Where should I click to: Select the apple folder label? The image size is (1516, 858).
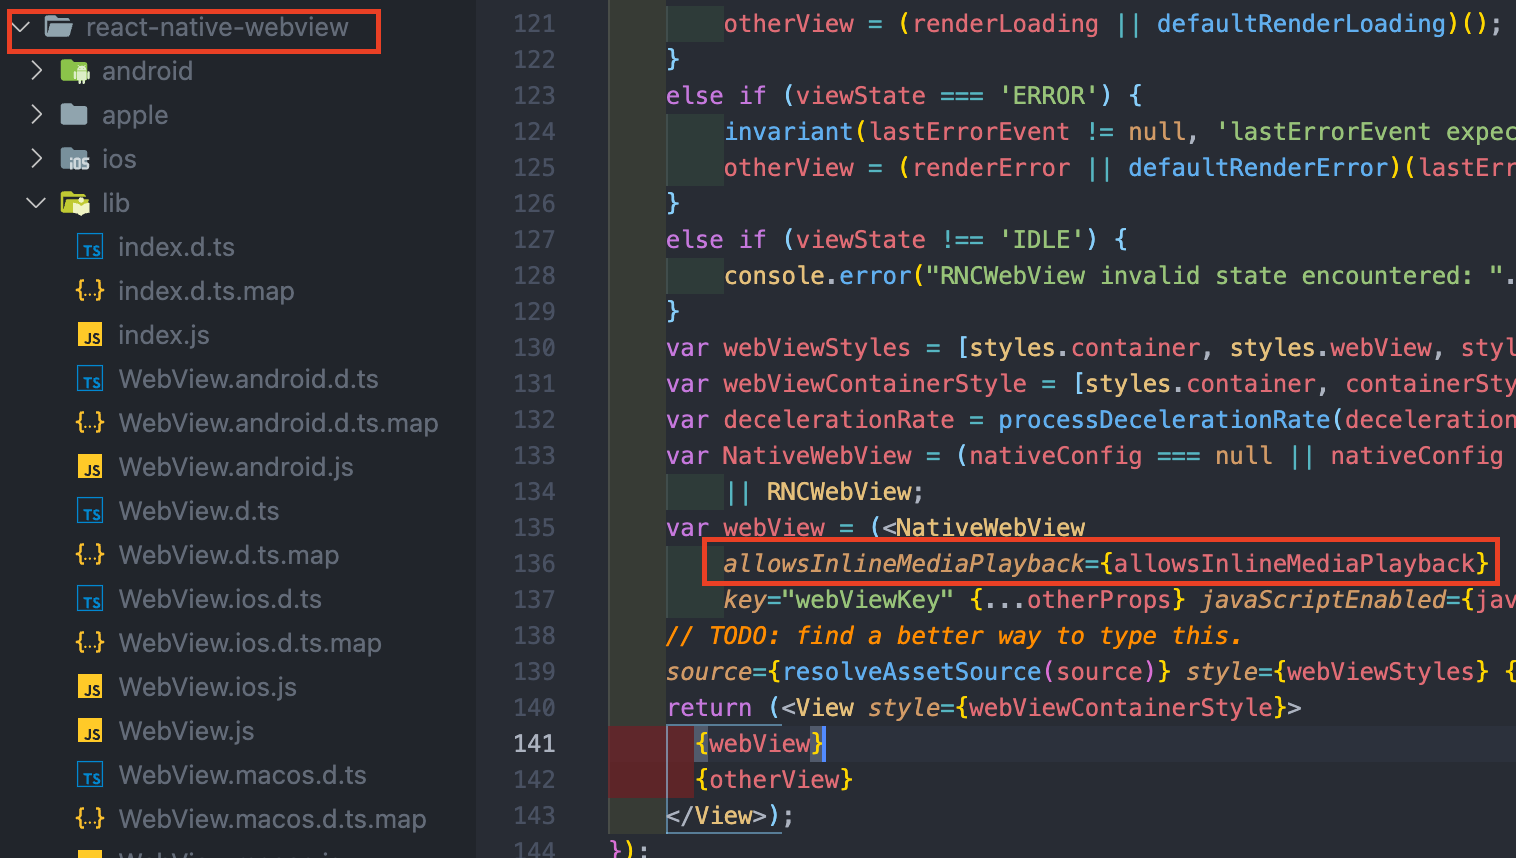[135, 115]
